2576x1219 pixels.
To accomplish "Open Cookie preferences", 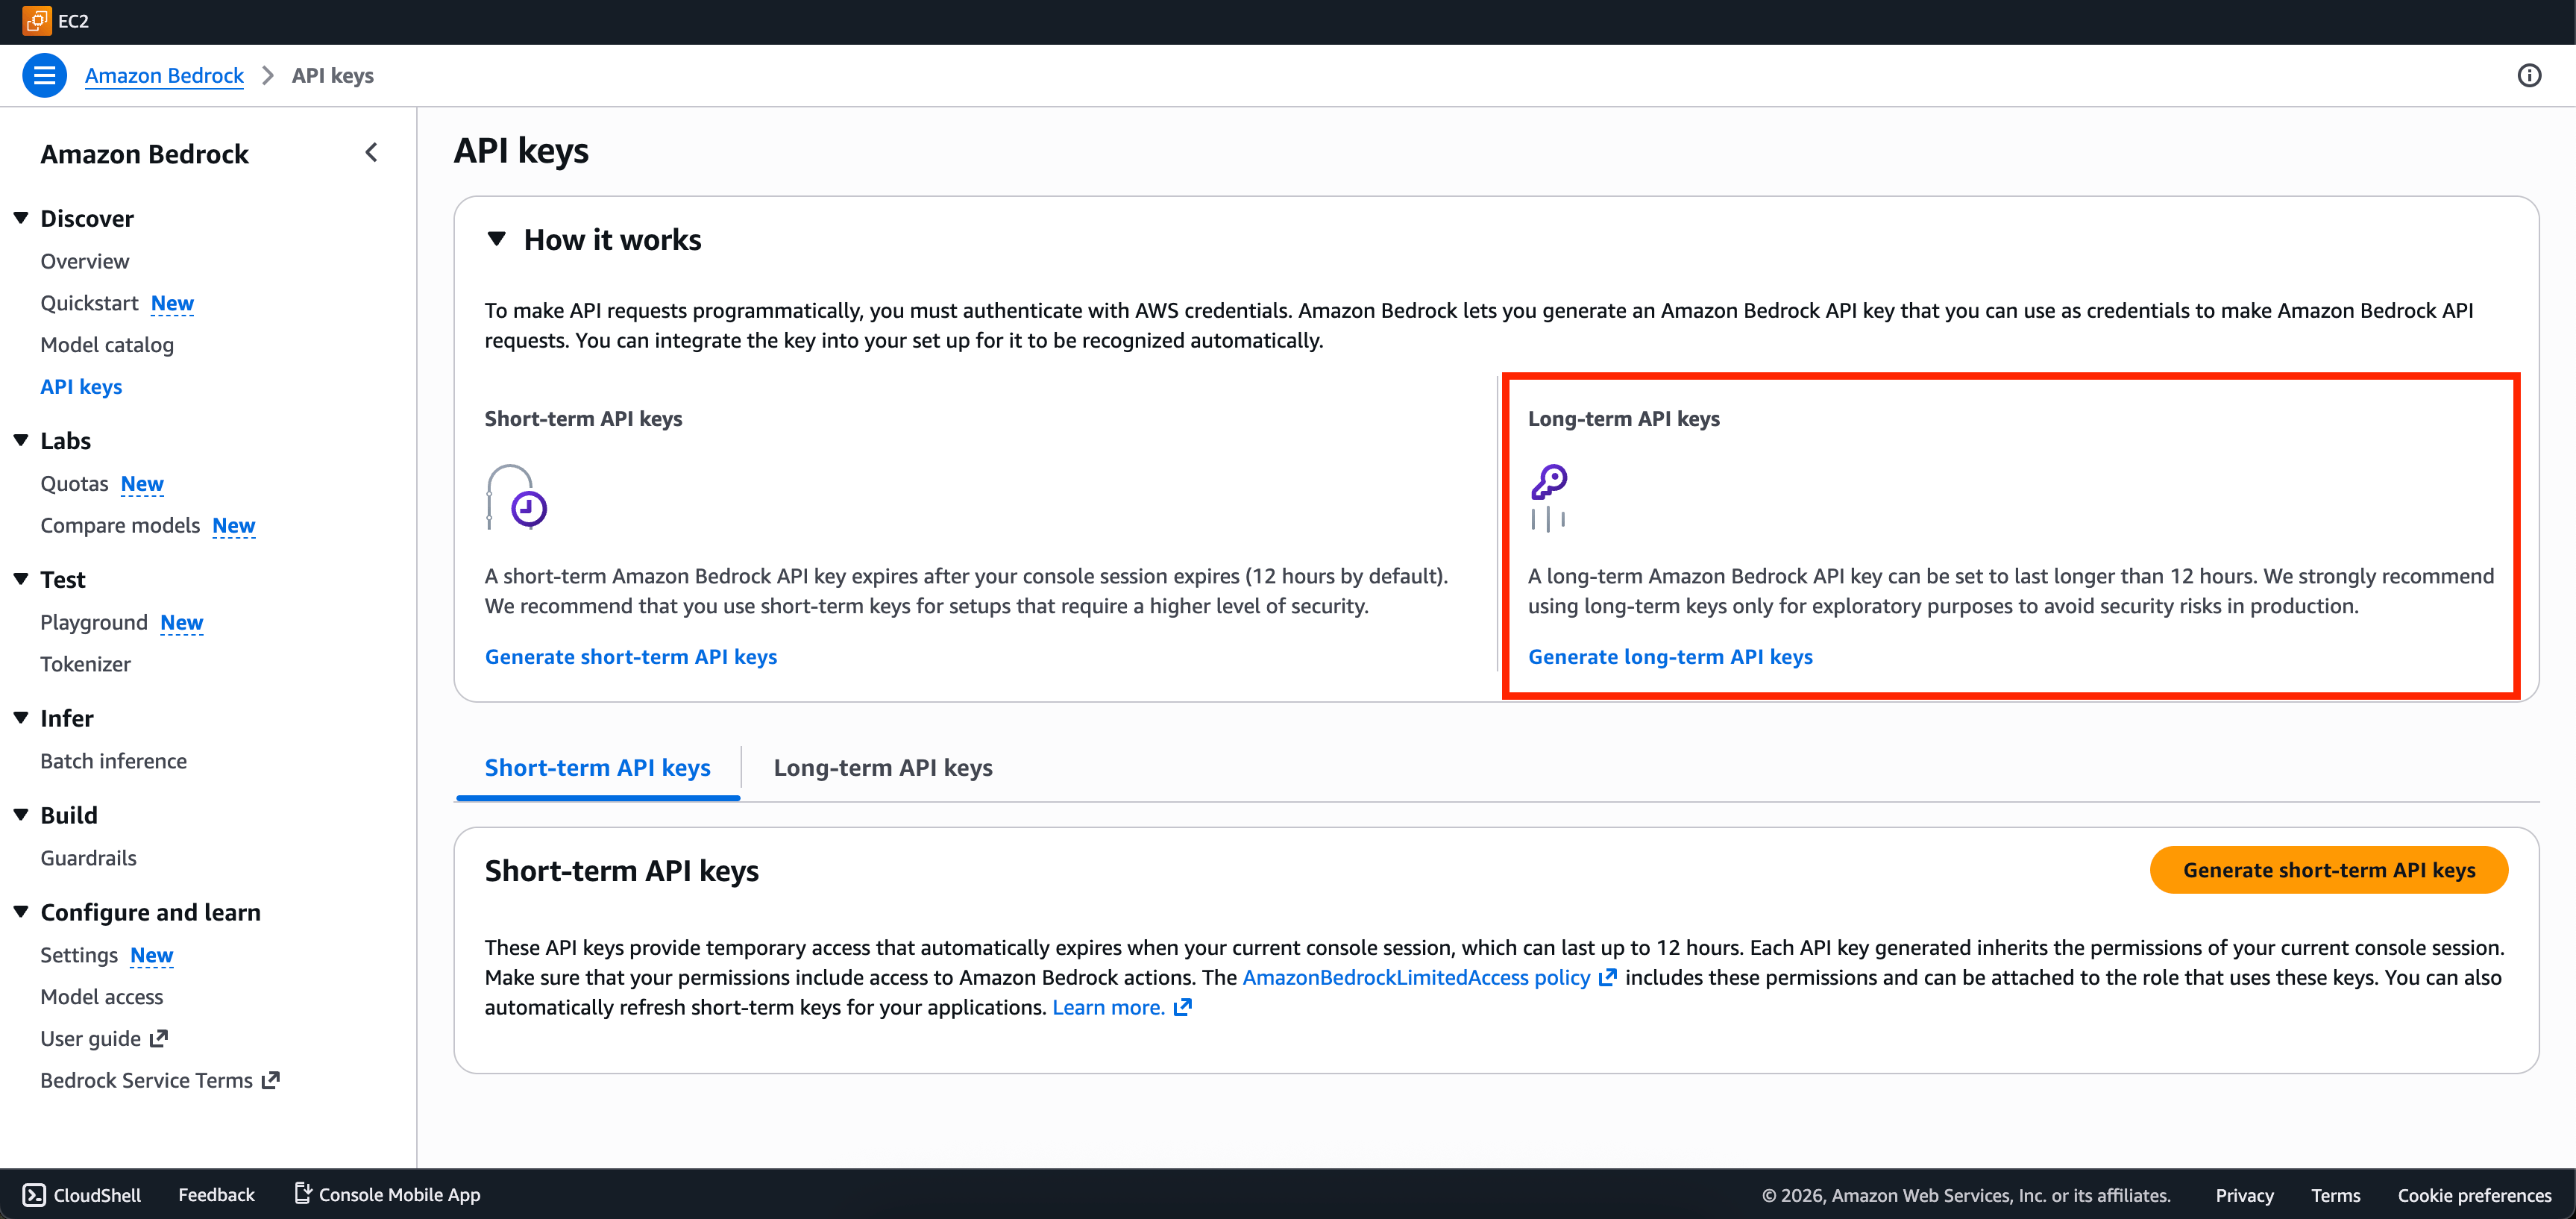I will click(x=2474, y=1195).
